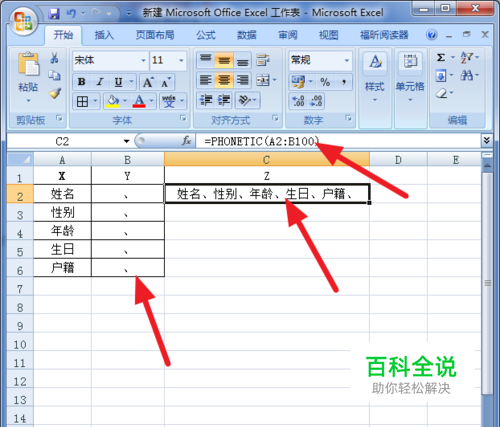
Task: Switch to the 公式 tab
Action: coord(206,35)
